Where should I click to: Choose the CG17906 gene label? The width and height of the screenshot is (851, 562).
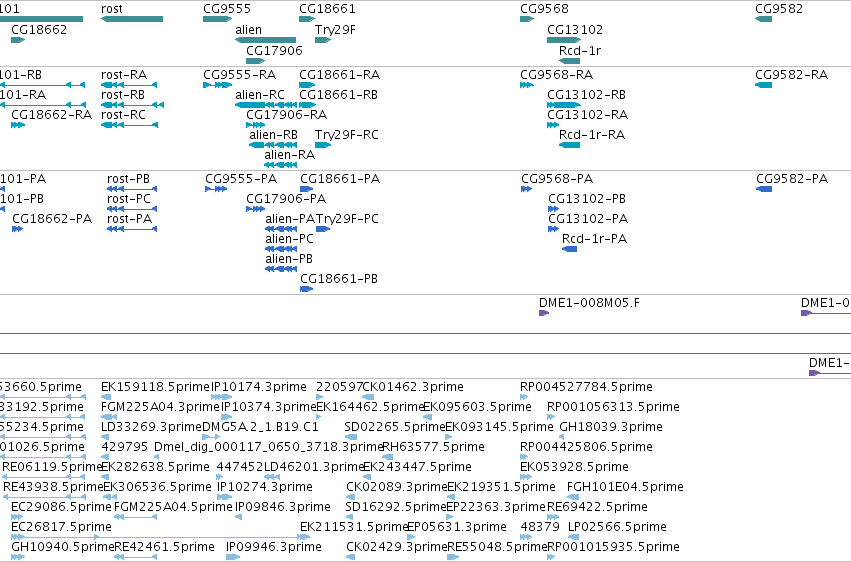click(x=274, y=50)
